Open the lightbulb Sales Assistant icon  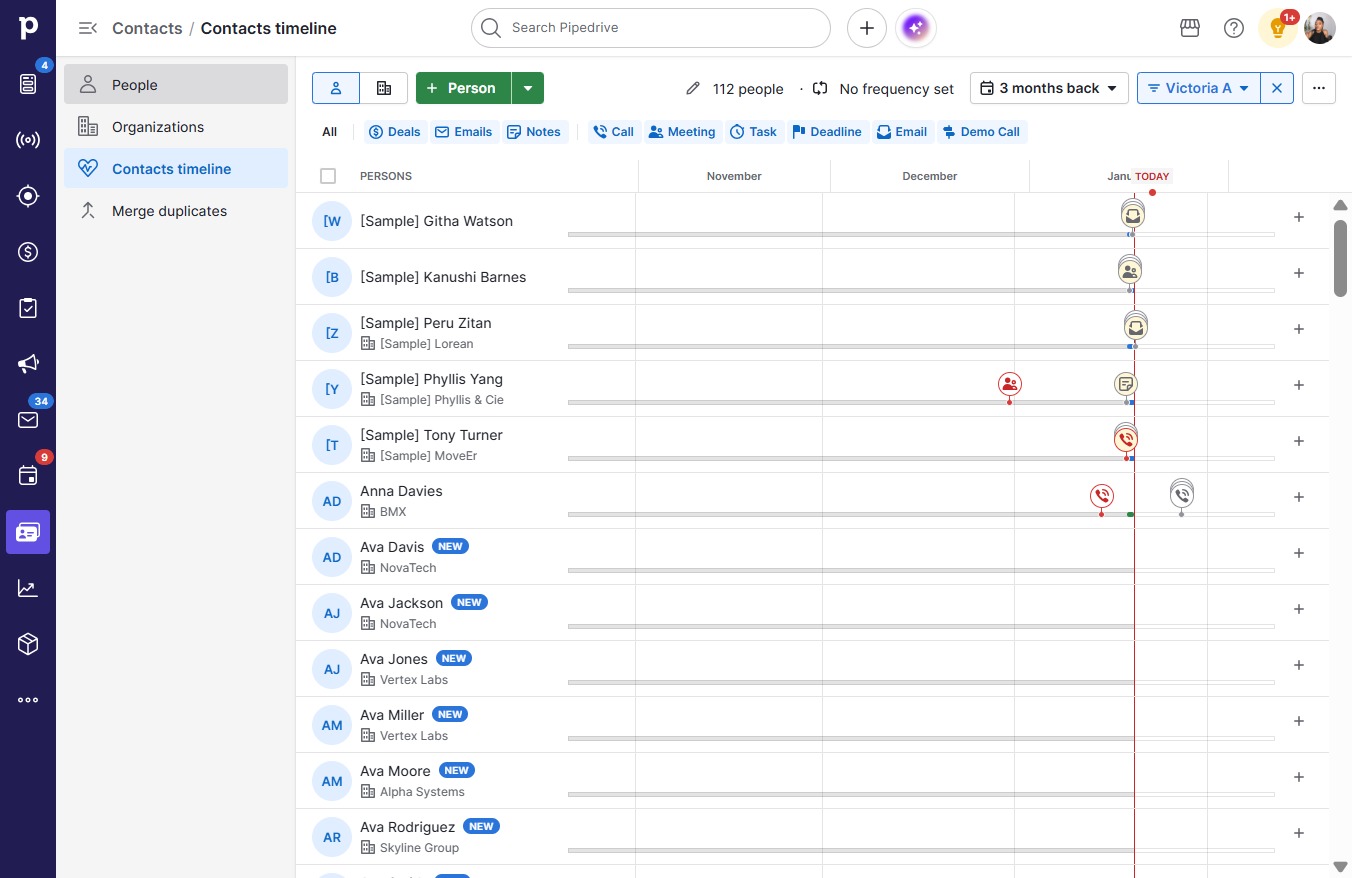pos(1278,28)
